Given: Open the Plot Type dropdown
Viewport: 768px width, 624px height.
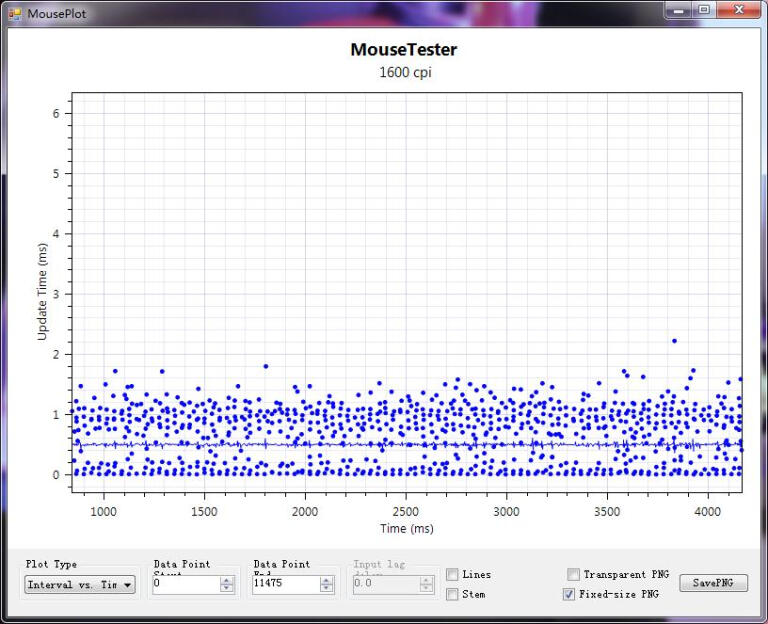Looking at the screenshot, I should tap(80, 585).
